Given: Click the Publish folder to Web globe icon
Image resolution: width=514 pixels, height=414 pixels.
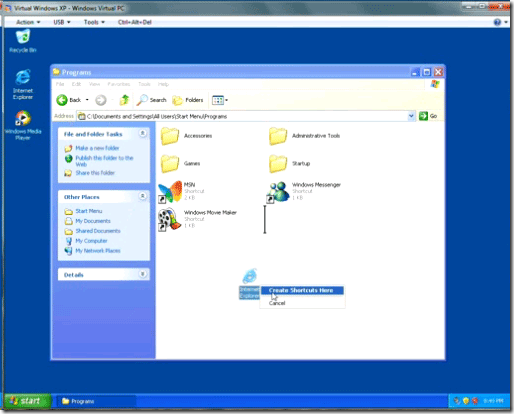Looking at the screenshot, I should 68,159.
